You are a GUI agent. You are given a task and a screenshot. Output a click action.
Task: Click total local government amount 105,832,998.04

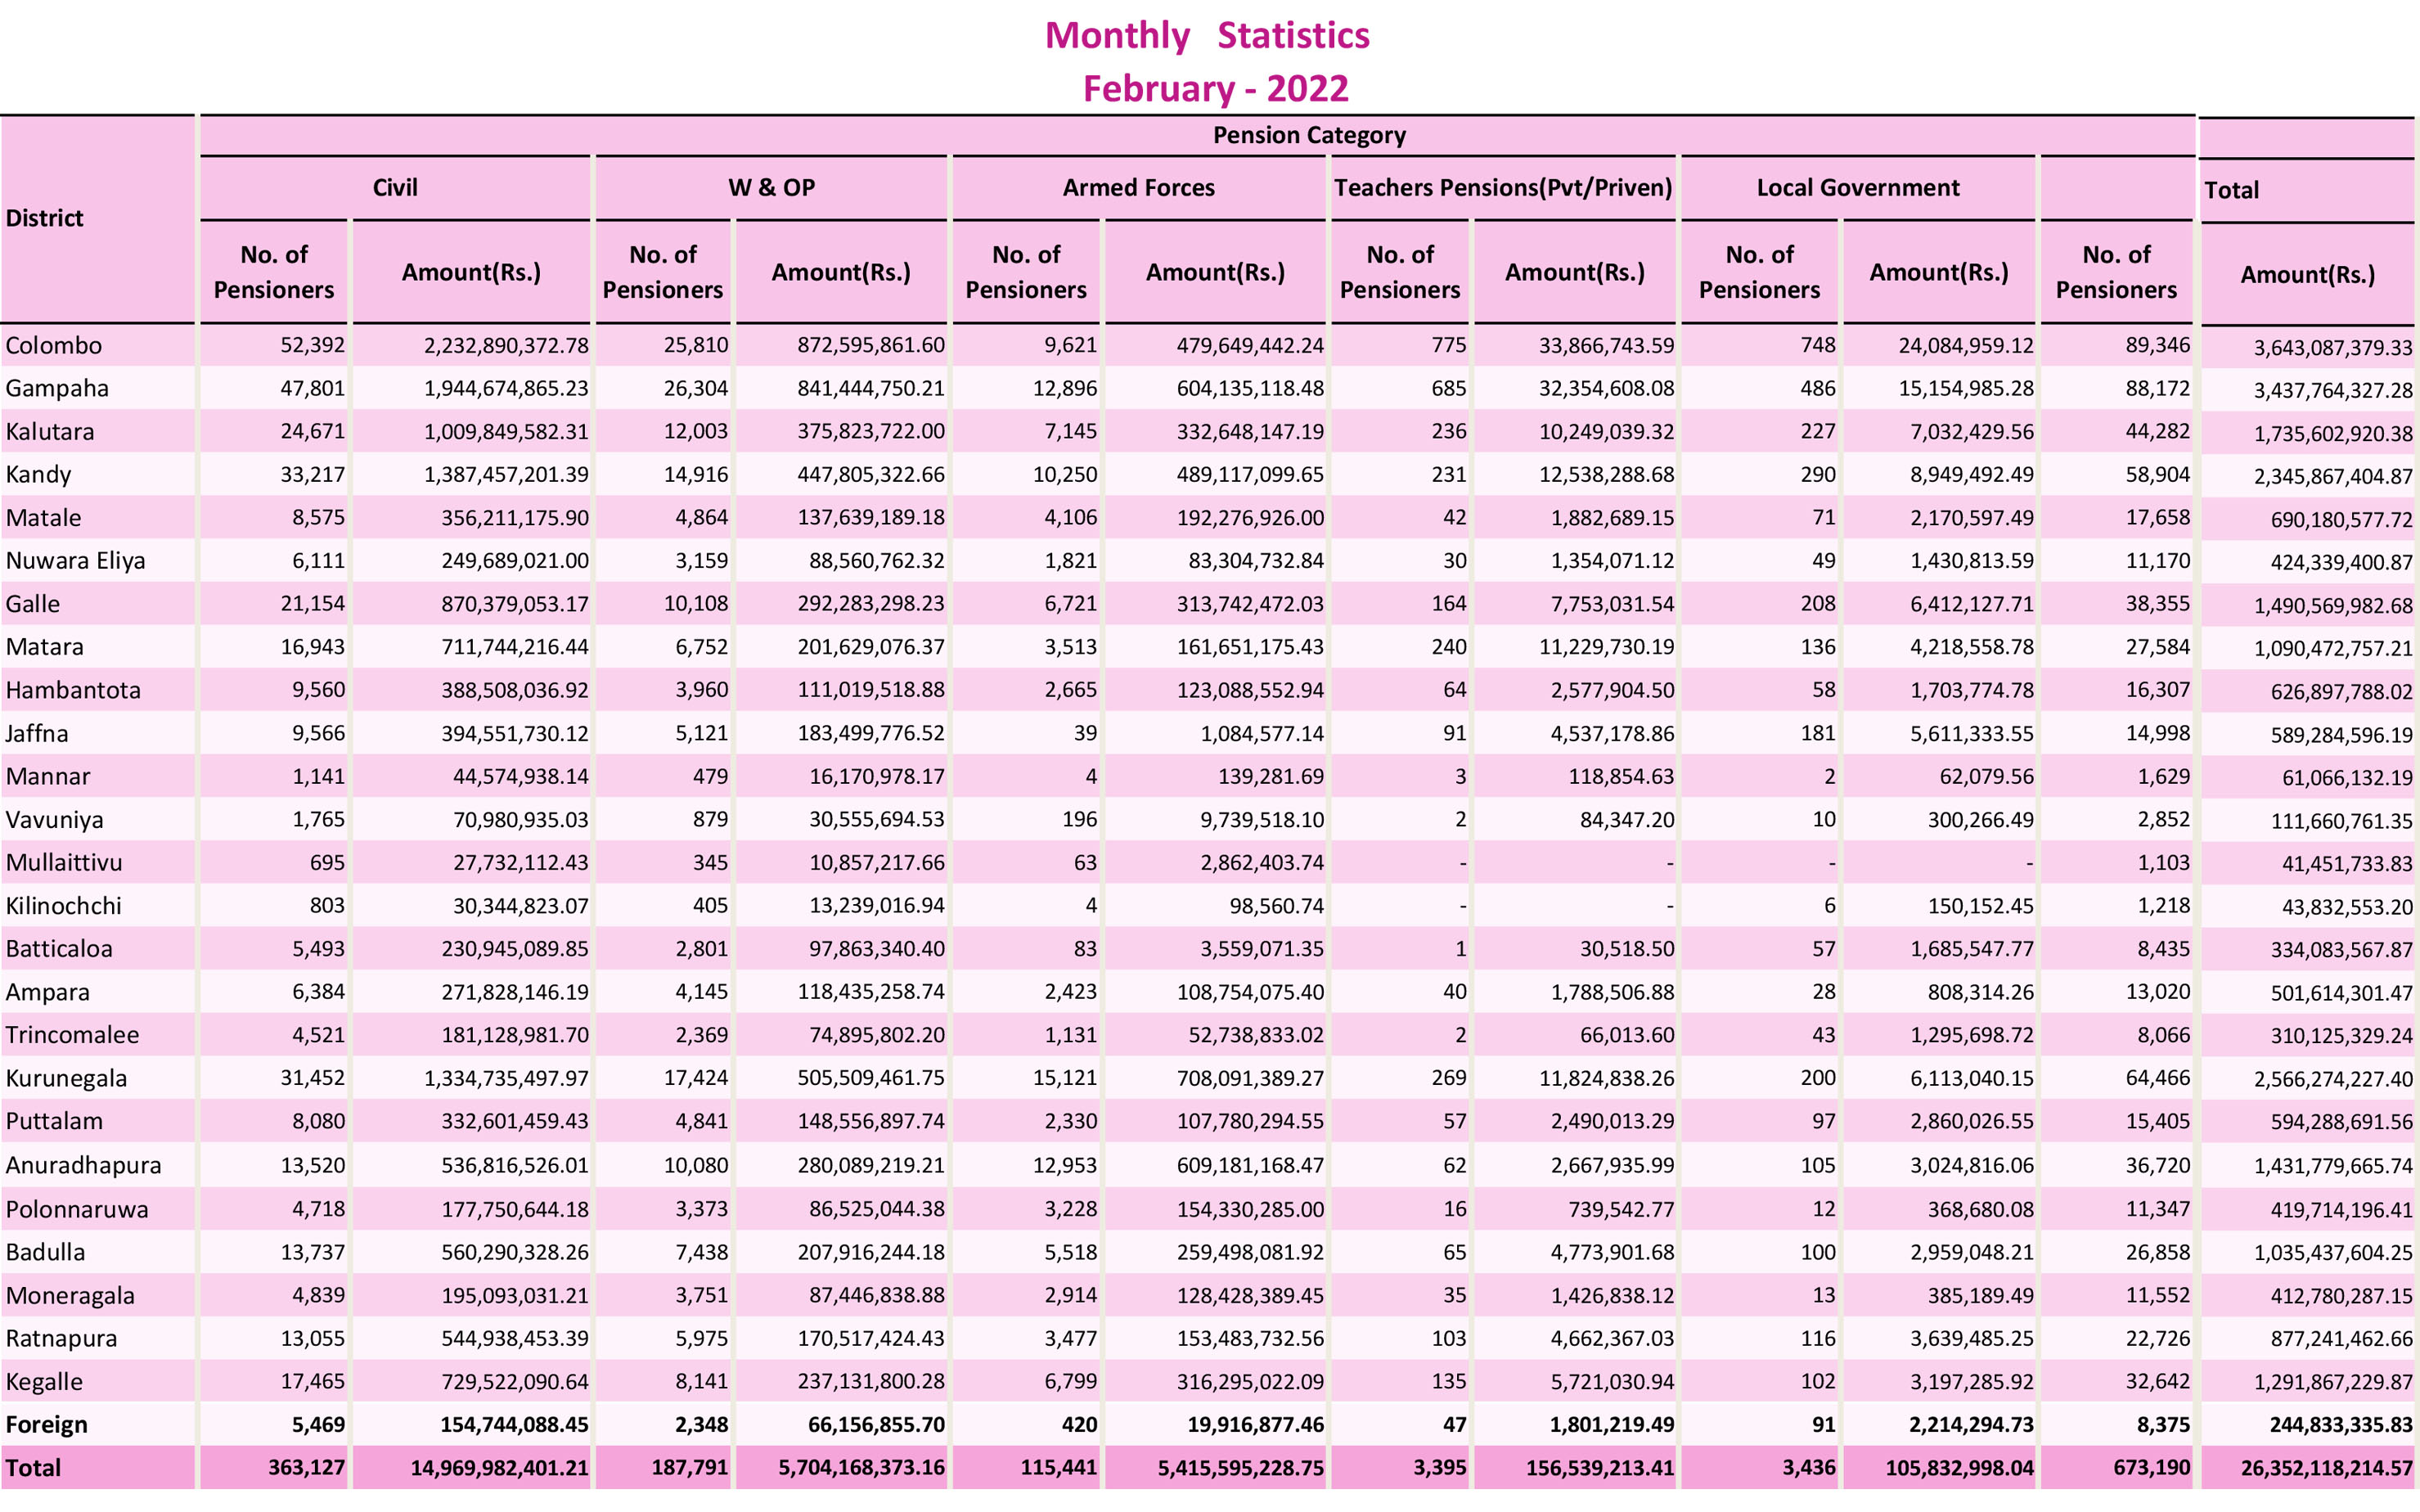pos(1960,1469)
